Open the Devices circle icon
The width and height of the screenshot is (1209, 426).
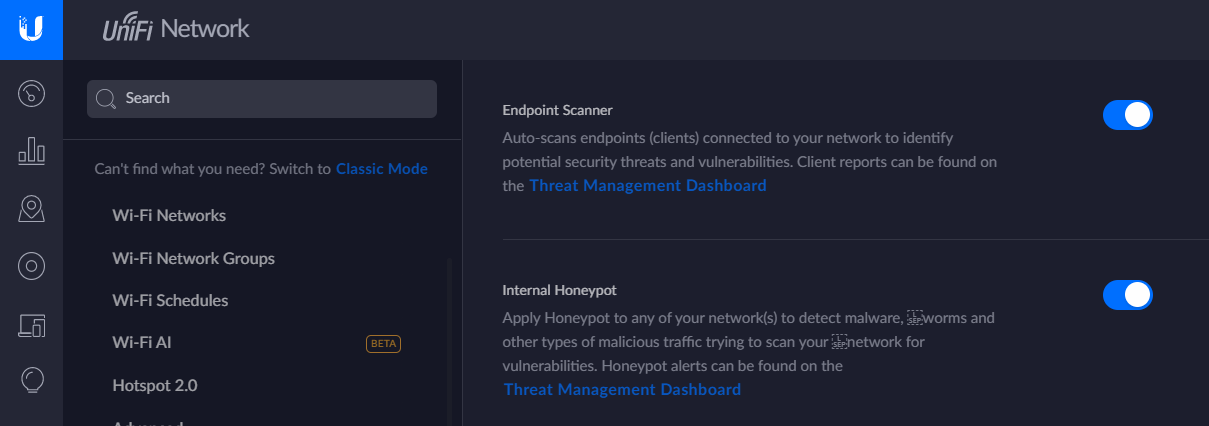coord(31,266)
